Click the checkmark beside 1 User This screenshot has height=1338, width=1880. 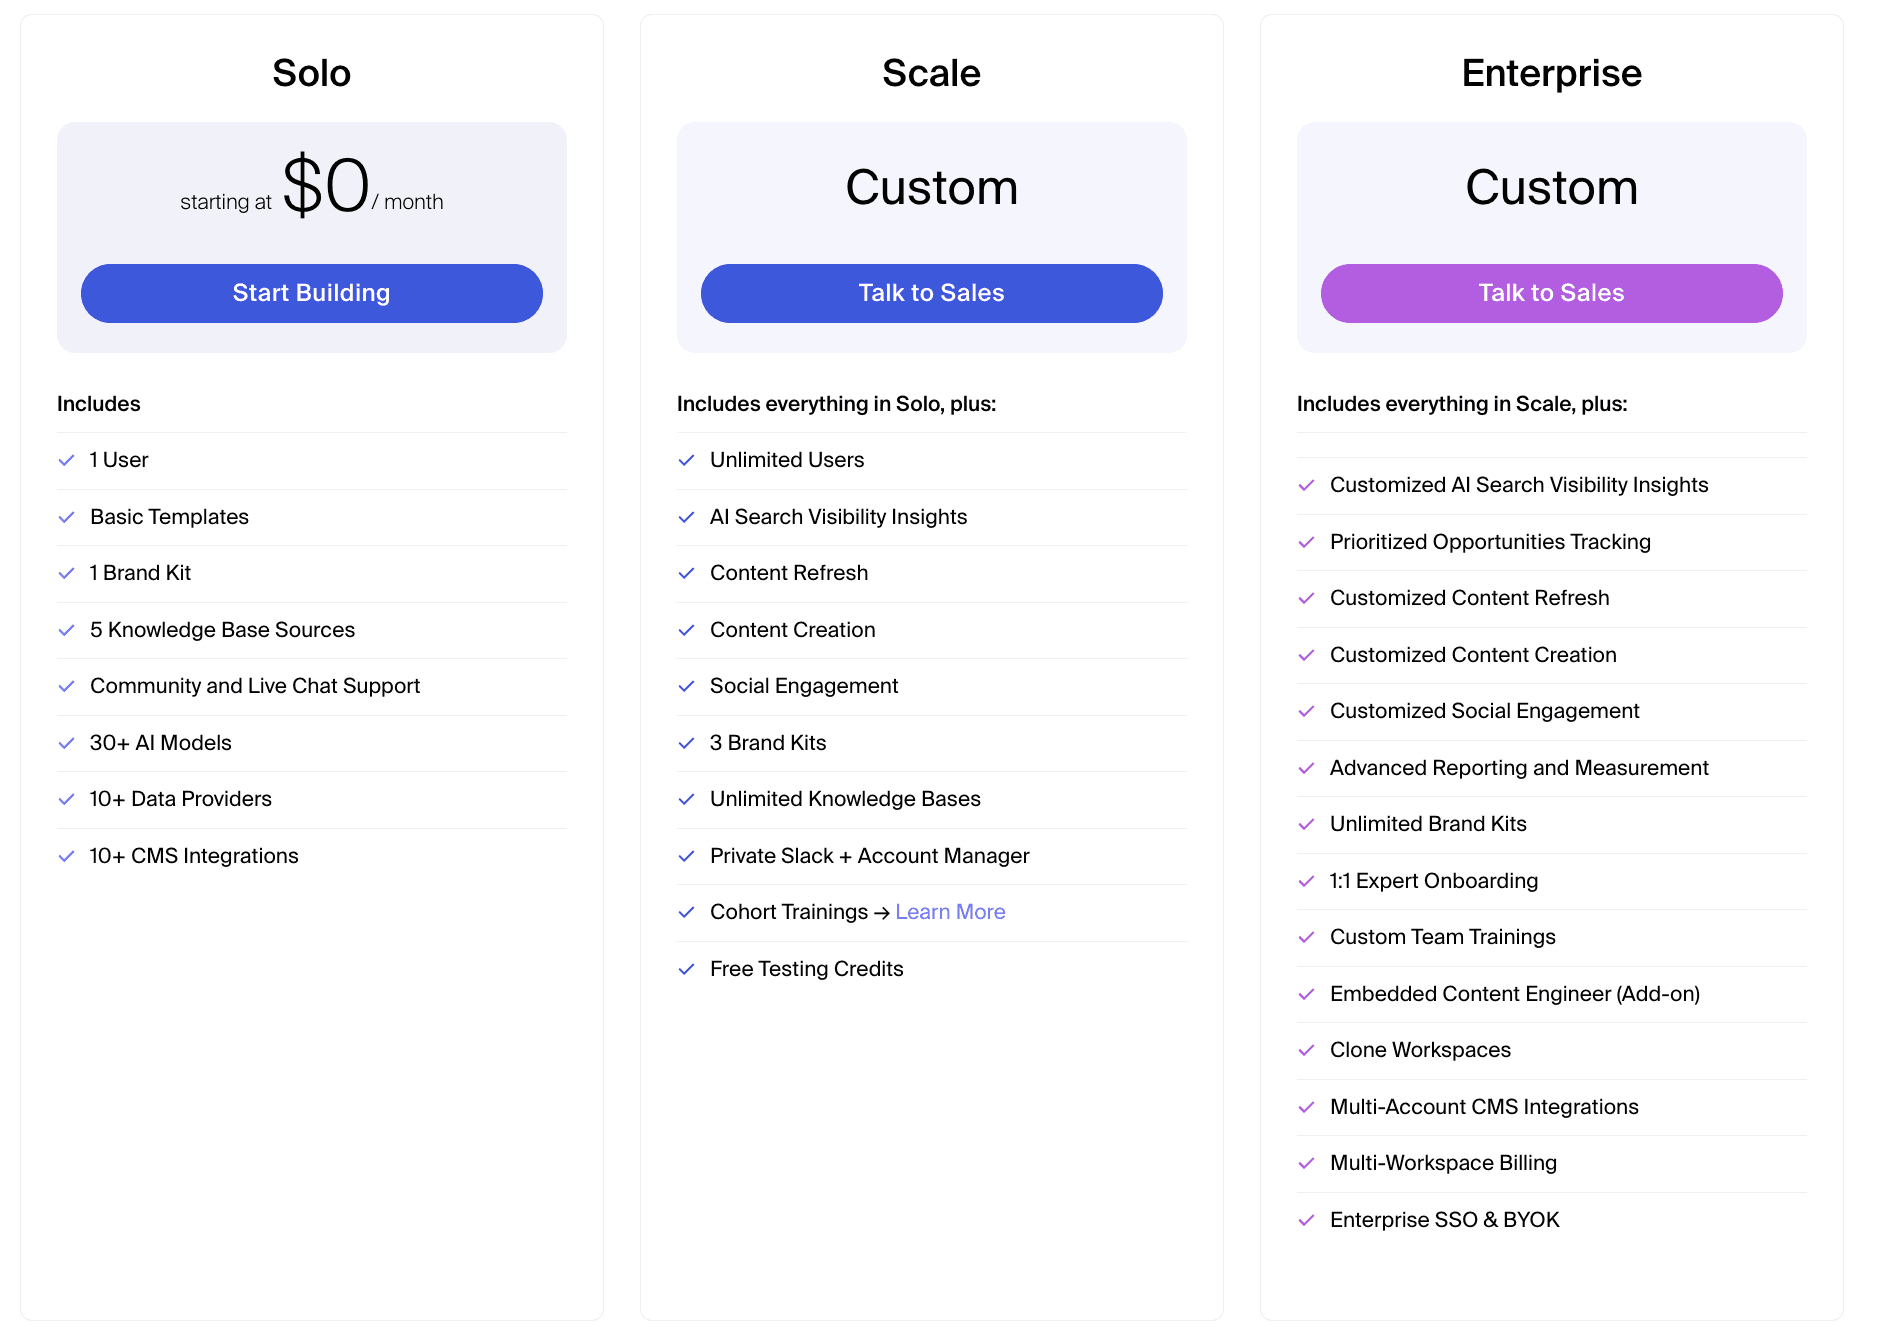coord(67,460)
